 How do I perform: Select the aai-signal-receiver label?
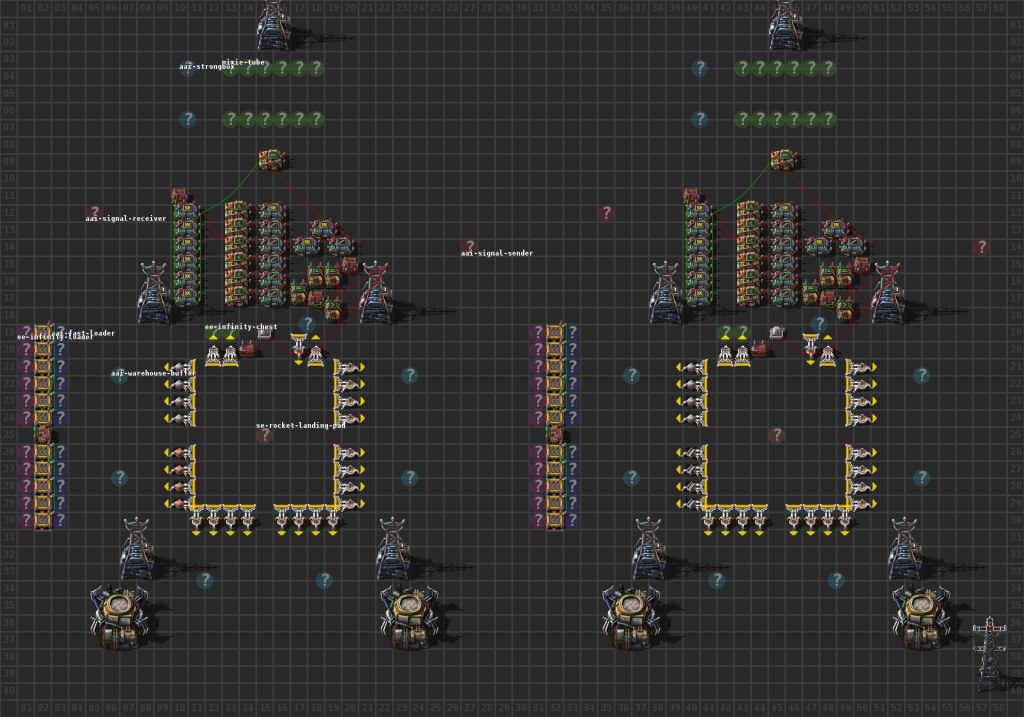125,218
